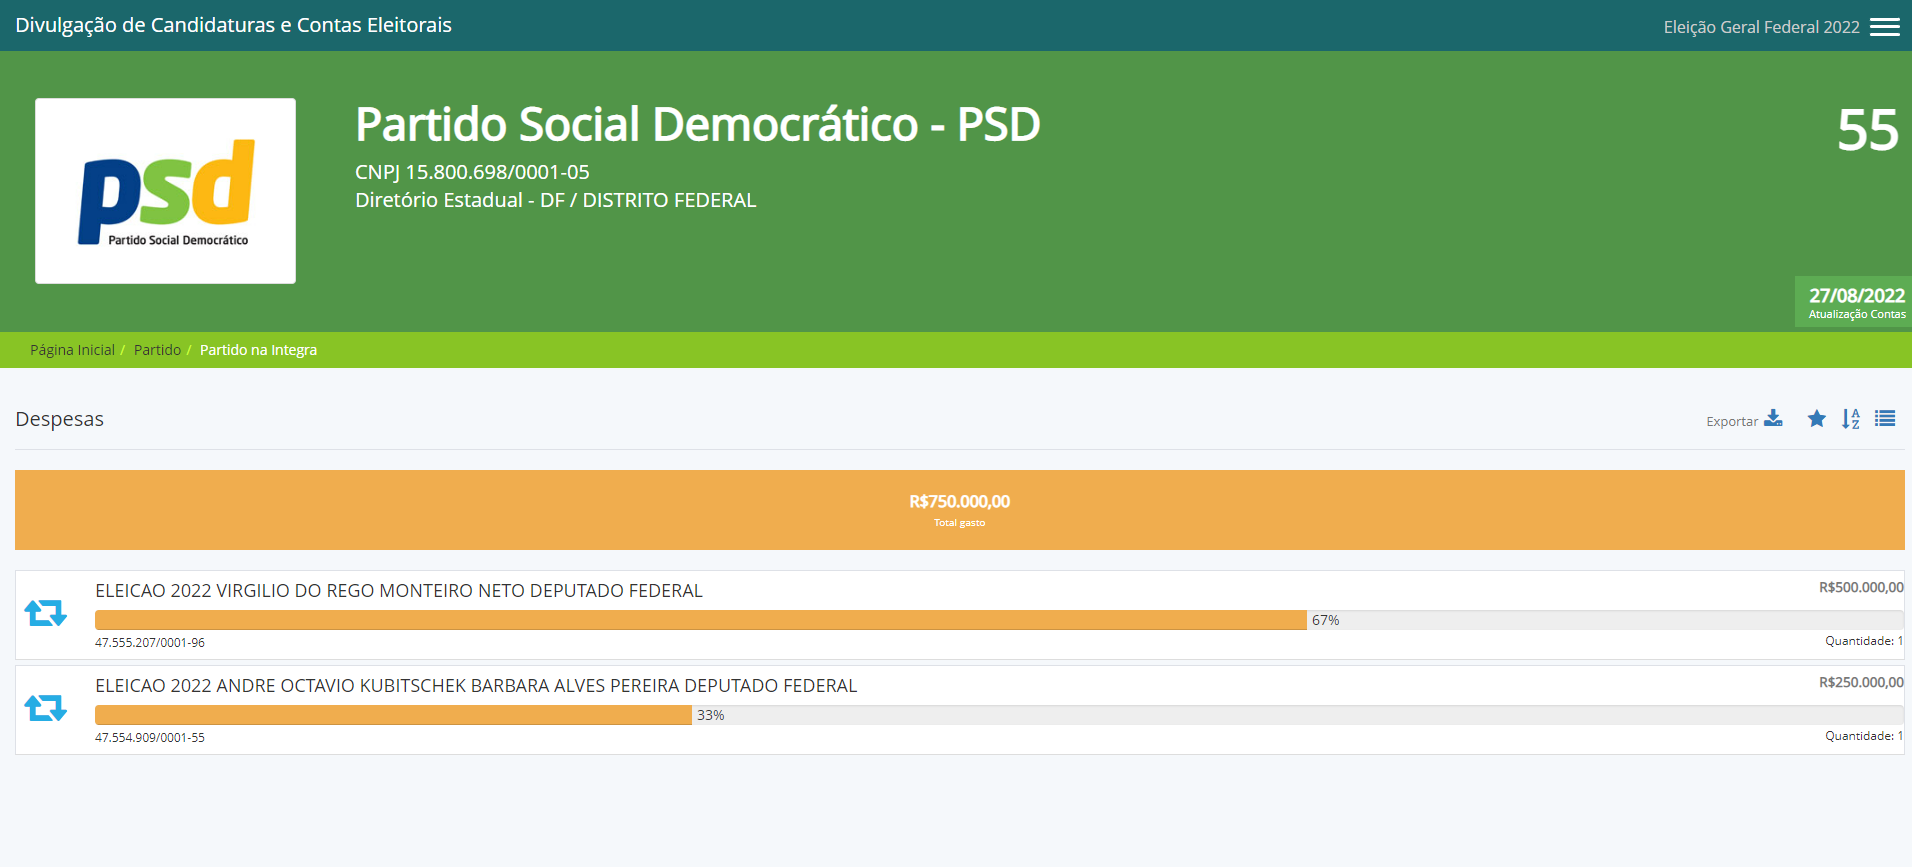Viewport: 1912px width, 867px height.
Task: Click the transfer arrows icon beside Andre Kubitschek's entry
Action: pos(46,708)
